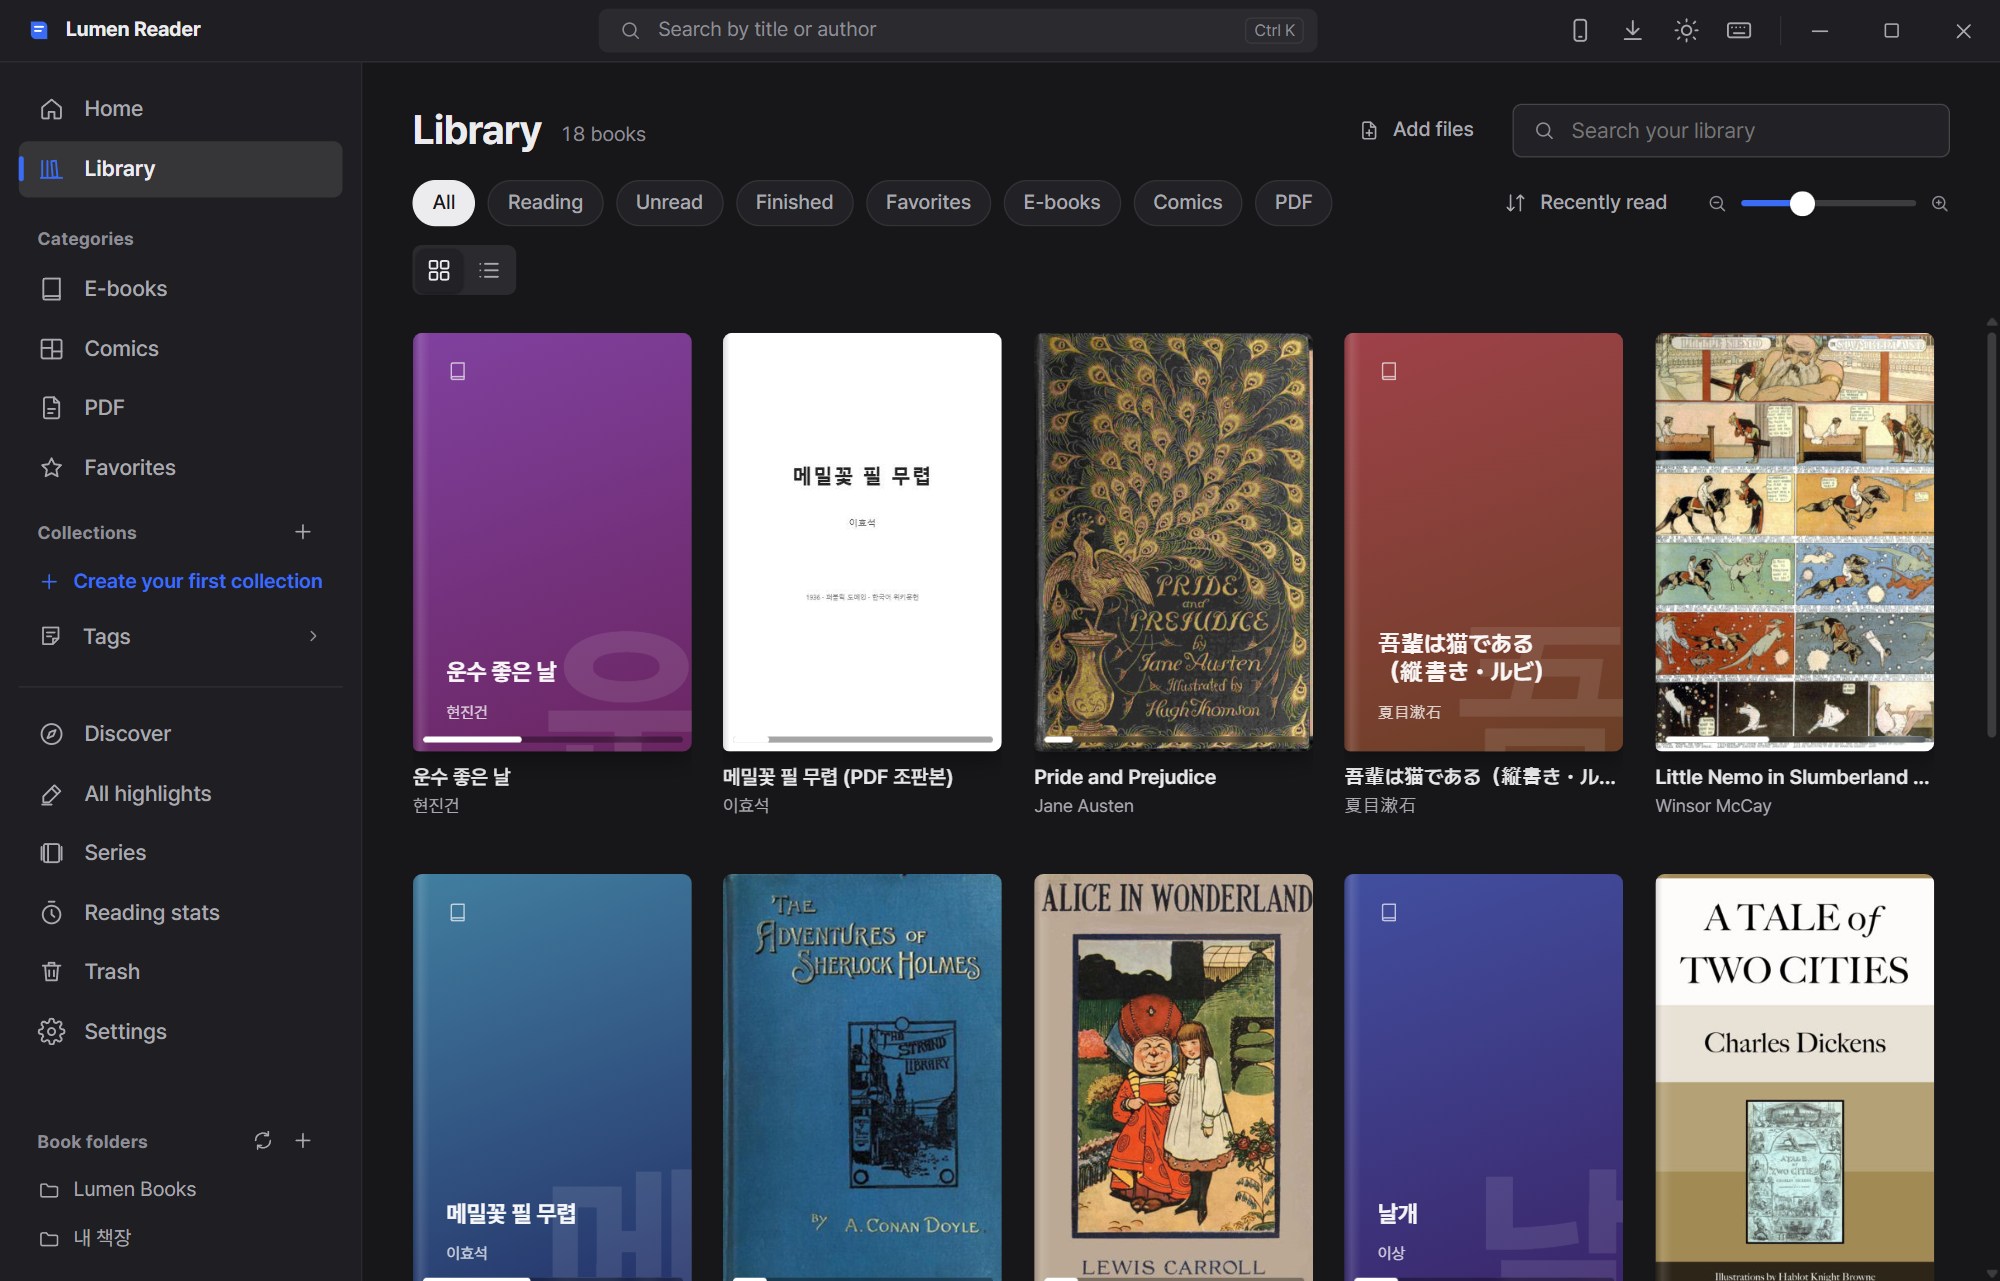Expand the Tags section chevron
Image resolution: width=2000 pixels, height=1281 pixels.
313,636
